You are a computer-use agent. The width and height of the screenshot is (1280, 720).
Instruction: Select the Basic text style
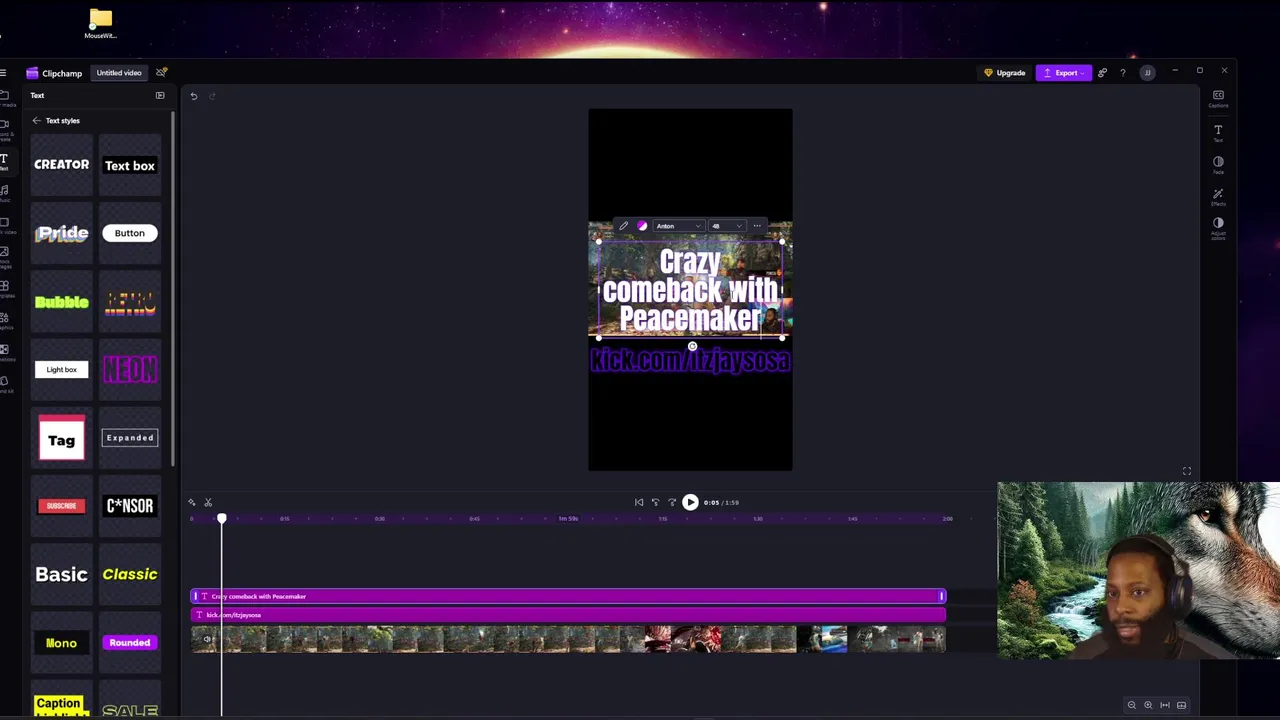62,574
